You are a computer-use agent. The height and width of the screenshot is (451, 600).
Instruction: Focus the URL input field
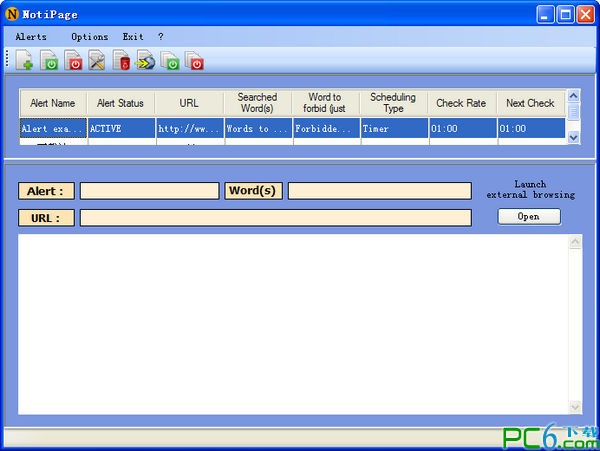(x=276, y=218)
